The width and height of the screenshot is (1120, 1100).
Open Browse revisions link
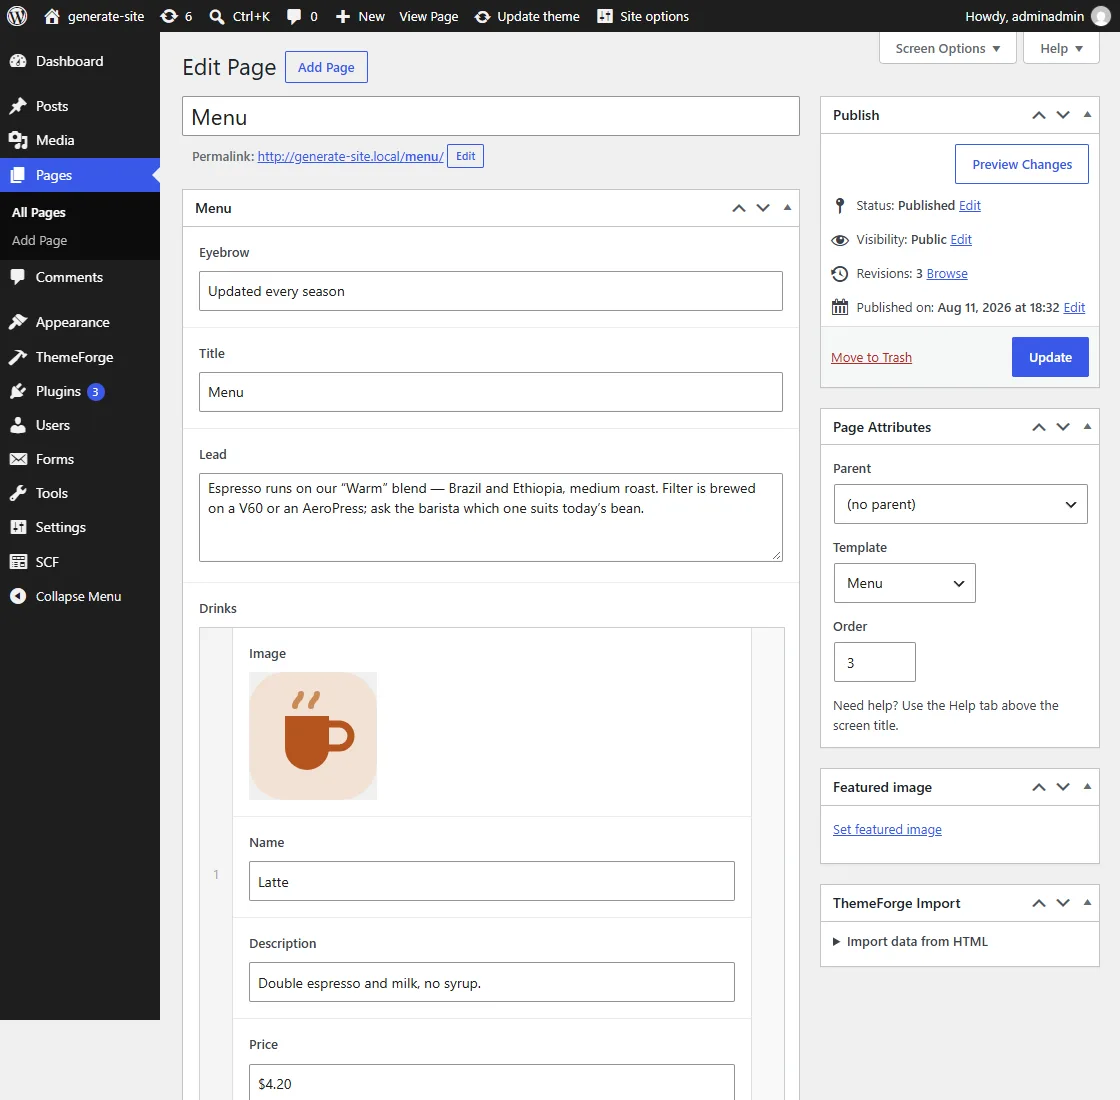tap(946, 274)
